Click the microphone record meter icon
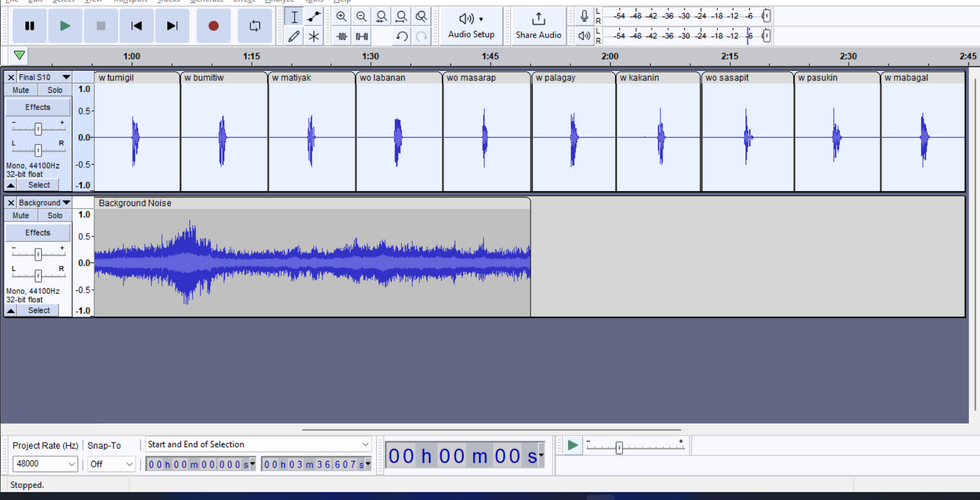 [x=584, y=16]
